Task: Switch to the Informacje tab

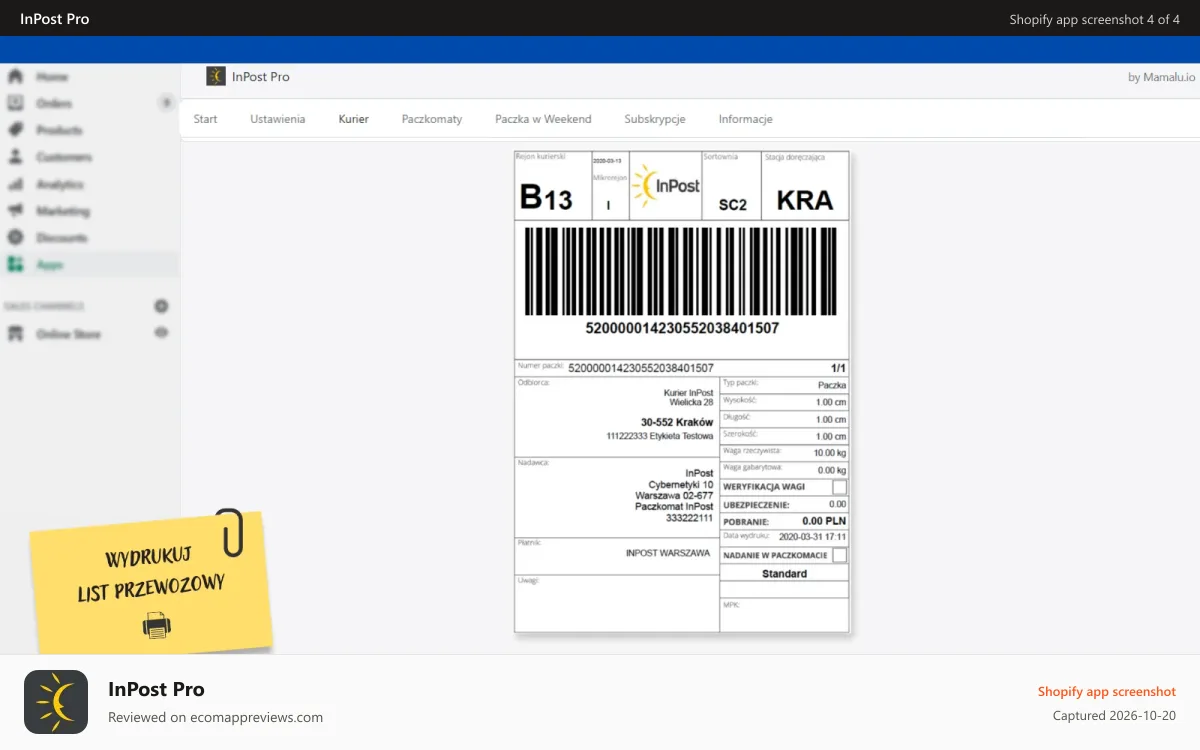Action: (x=745, y=119)
